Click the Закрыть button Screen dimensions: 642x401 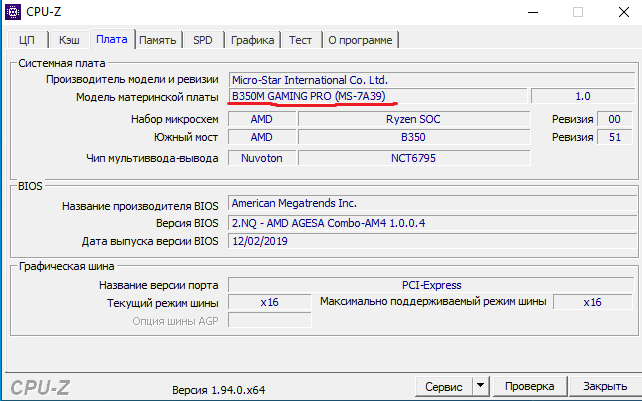click(x=605, y=386)
